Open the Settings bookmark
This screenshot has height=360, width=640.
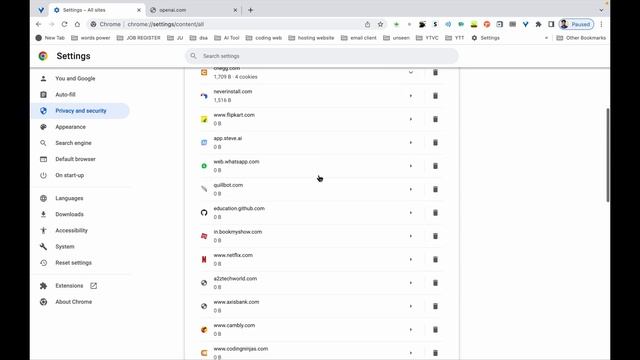[x=485, y=38]
